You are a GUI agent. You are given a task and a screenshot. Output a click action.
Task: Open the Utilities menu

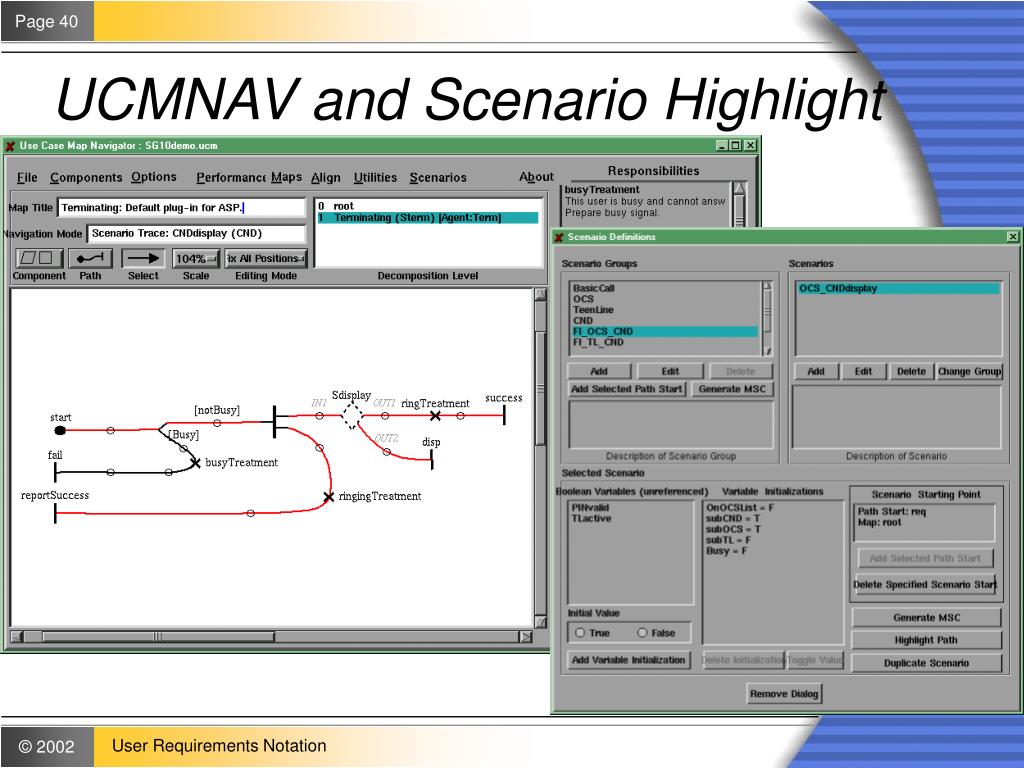point(376,178)
